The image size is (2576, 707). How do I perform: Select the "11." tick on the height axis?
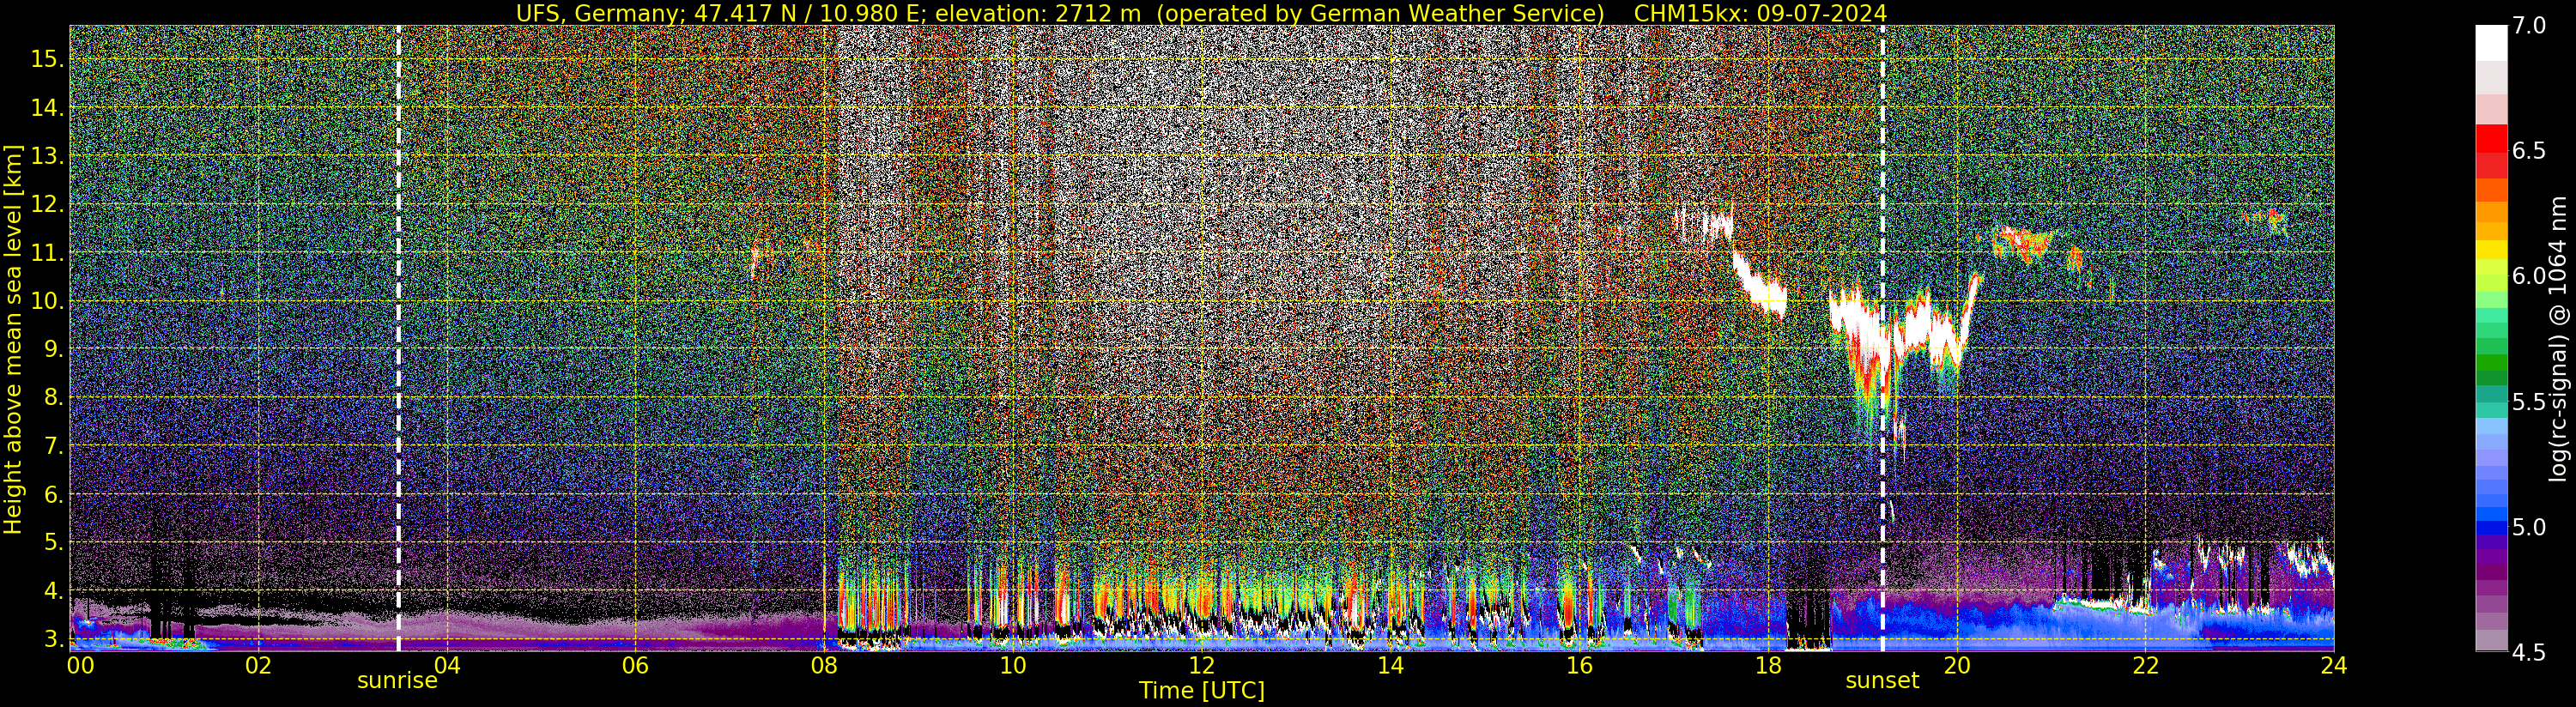(48, 252)
